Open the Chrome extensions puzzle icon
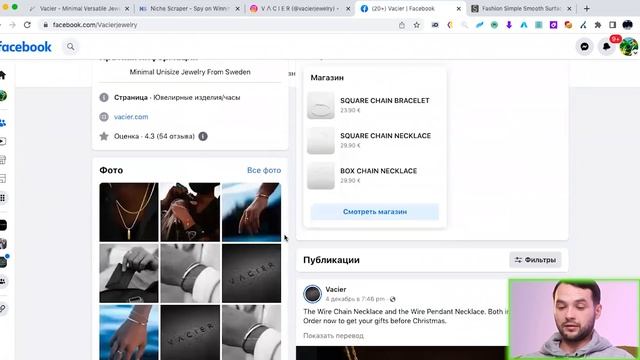This screenshot has height=360, width=640. click(x=598, y=25)
